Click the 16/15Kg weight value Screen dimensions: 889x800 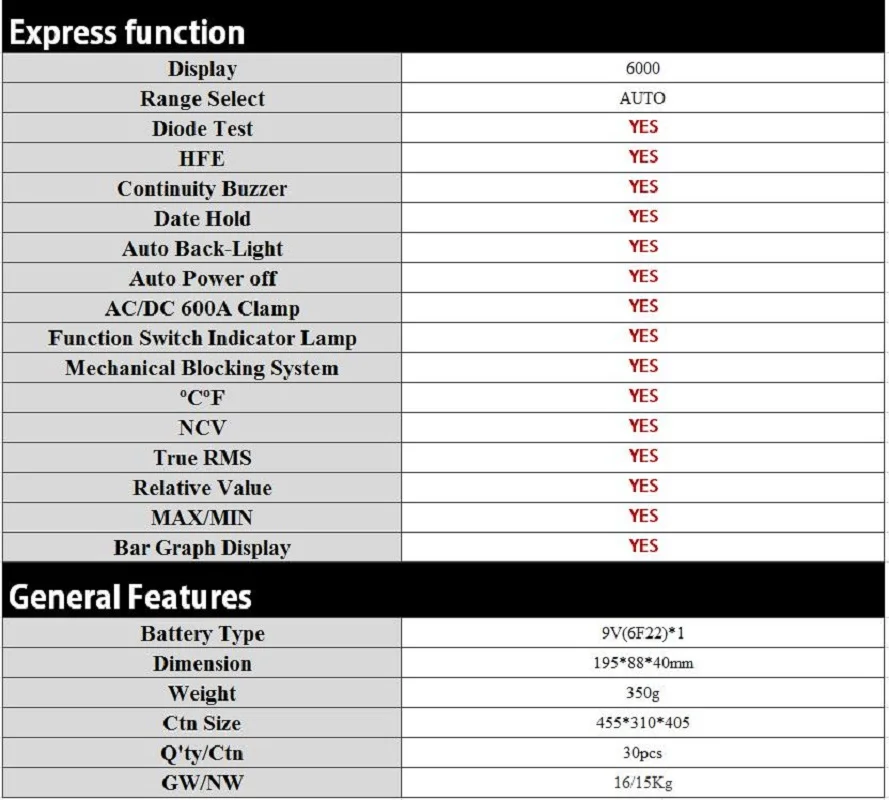pos(642,783)
